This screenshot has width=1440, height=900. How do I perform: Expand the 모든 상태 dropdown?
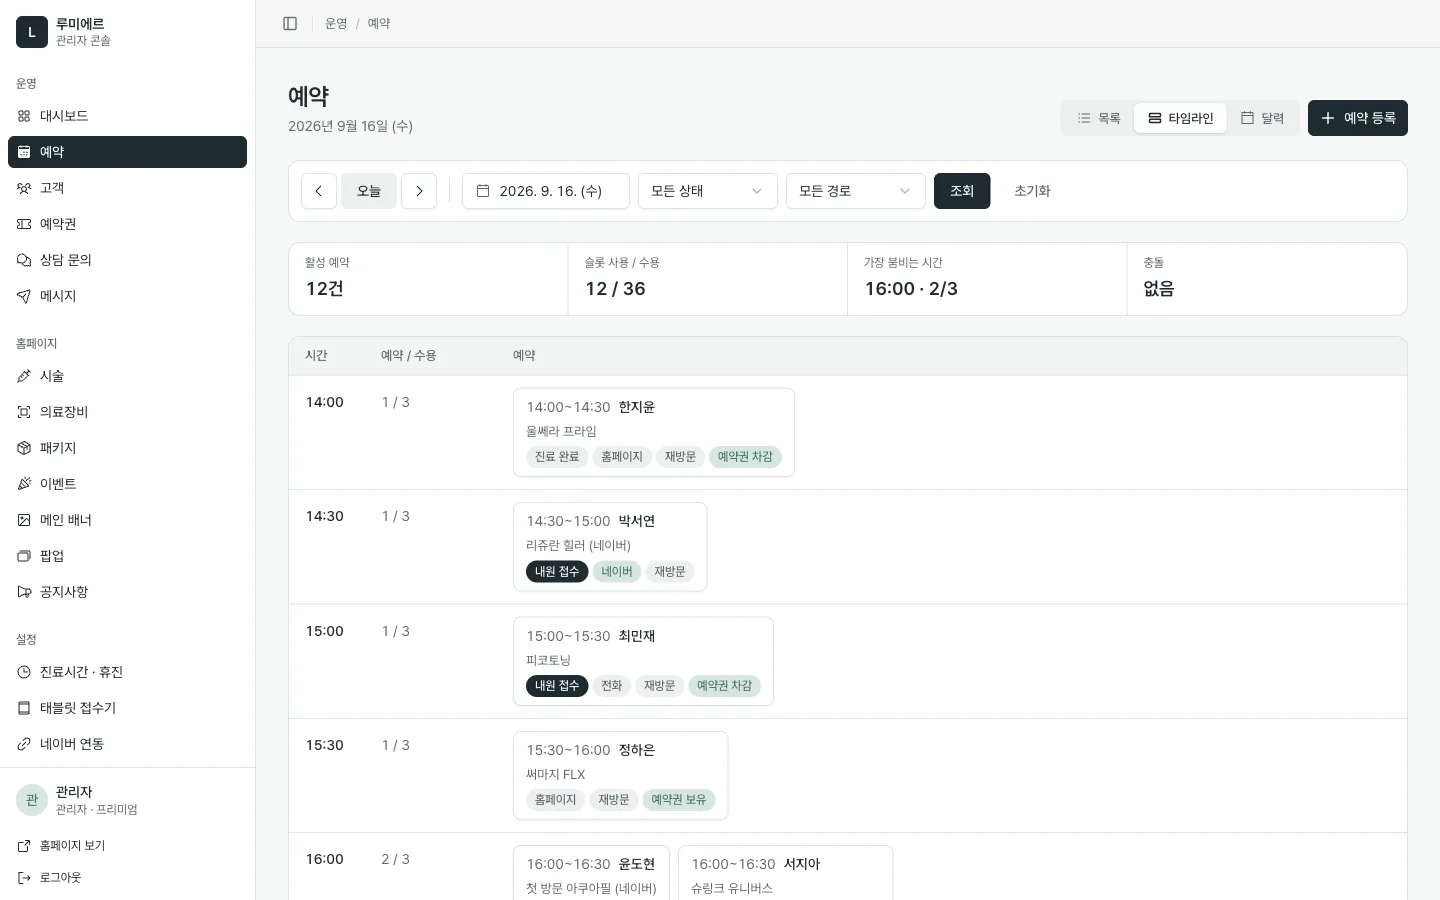point(708,191)
